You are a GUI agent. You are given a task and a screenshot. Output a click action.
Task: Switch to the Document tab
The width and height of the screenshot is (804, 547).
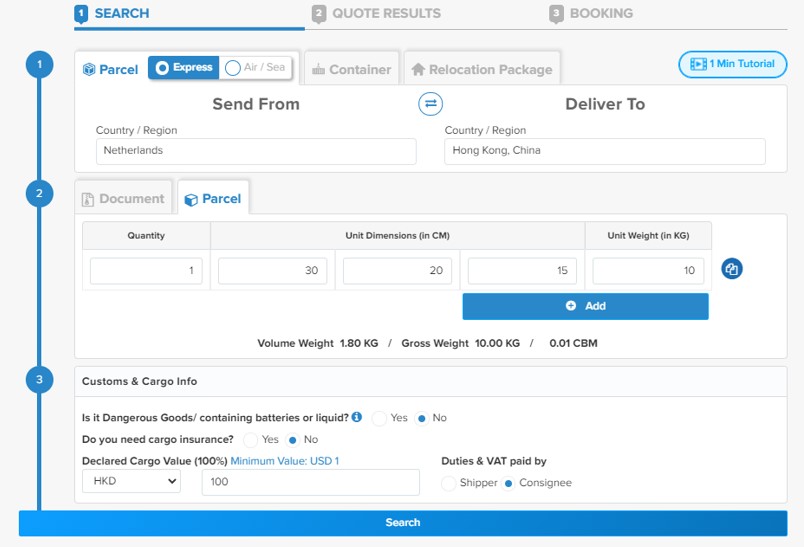click(x=123, y=199)
